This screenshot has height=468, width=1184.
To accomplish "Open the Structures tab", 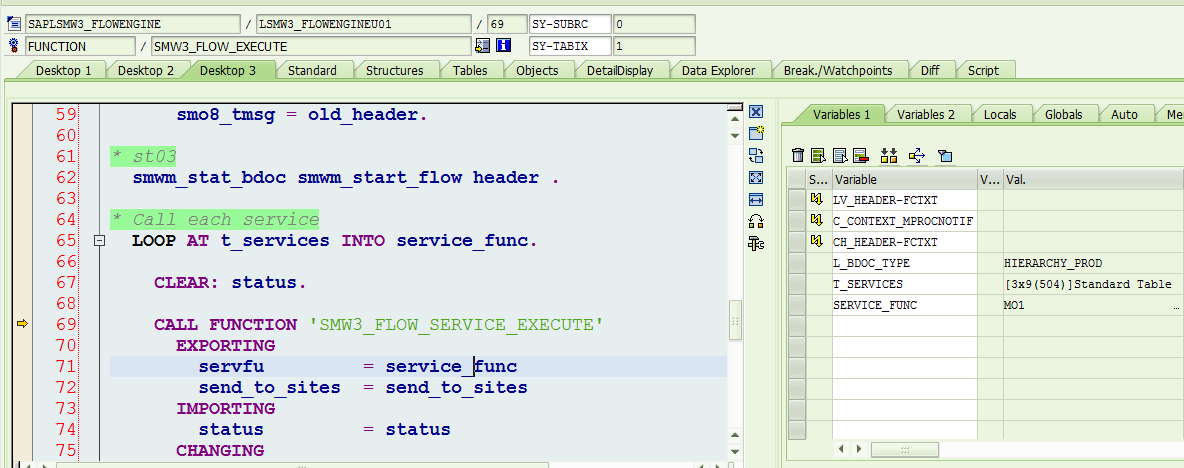I will [394, 70].
